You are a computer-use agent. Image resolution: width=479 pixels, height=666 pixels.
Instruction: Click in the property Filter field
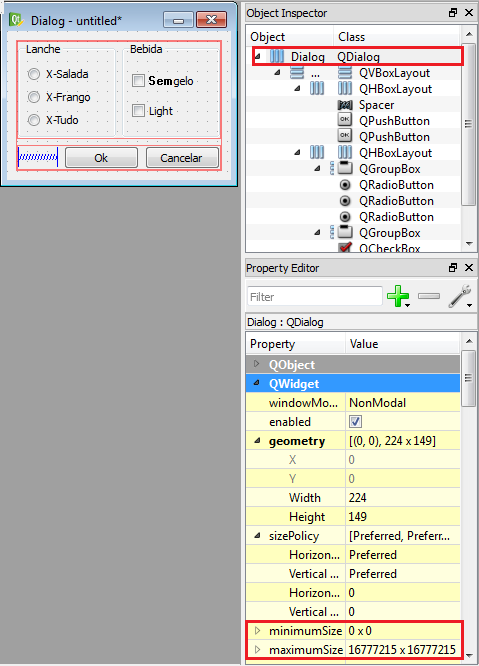click(314, 296)
